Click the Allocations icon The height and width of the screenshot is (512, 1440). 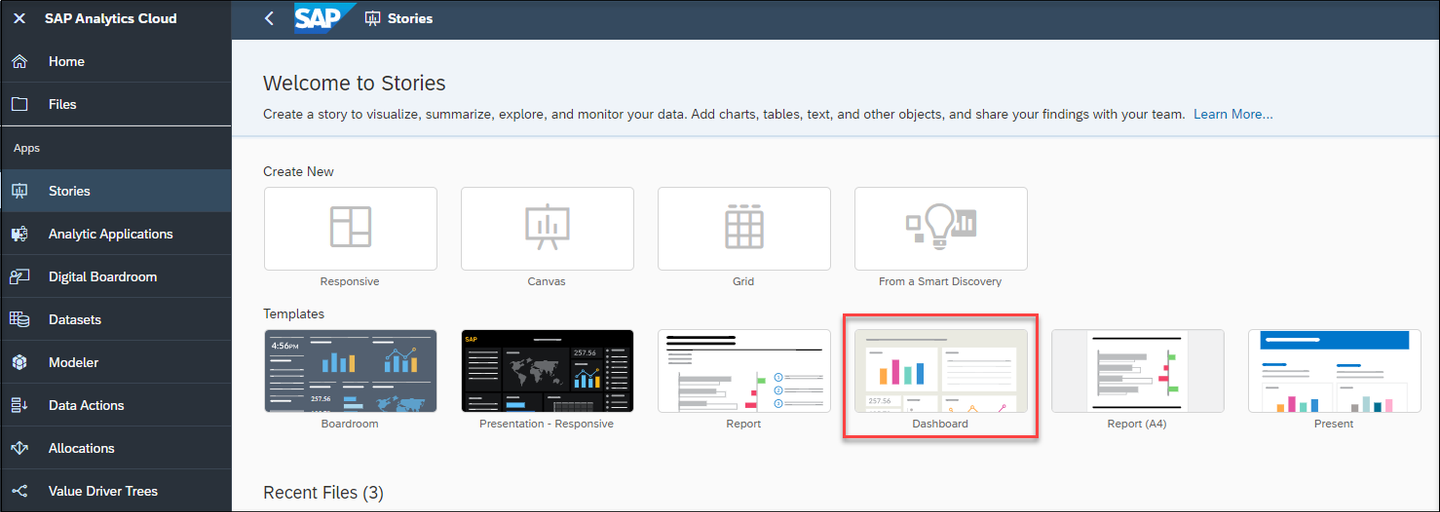click(x=19, y=448)
